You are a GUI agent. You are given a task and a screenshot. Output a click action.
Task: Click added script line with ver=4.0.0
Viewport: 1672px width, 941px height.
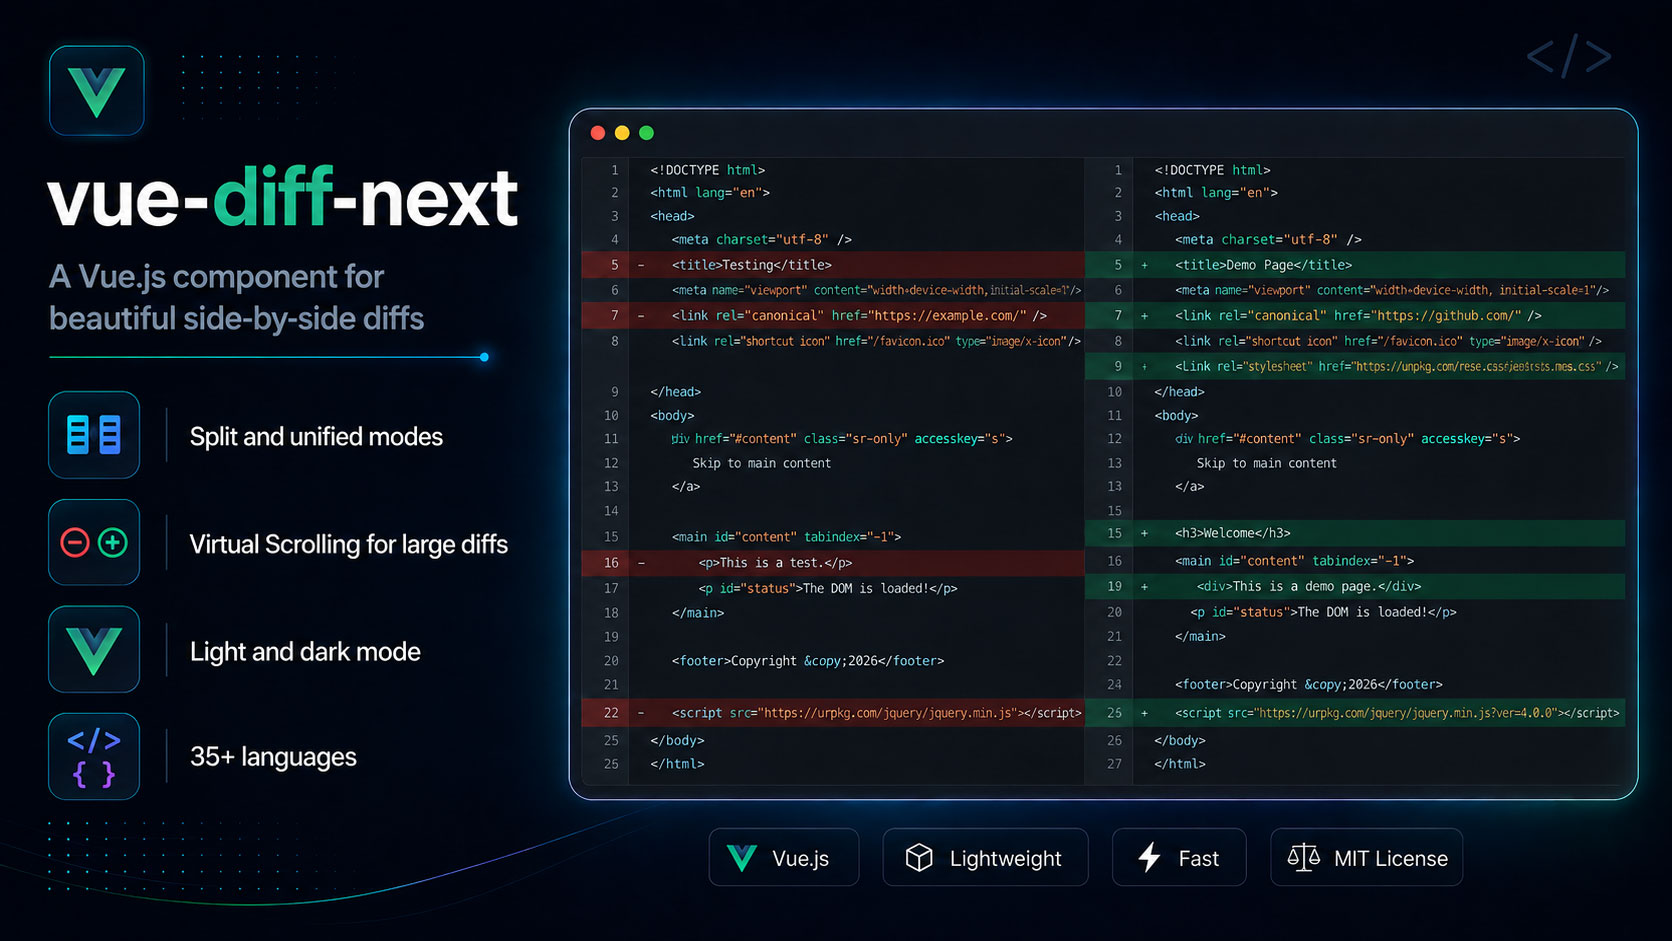coord(1355,713)
